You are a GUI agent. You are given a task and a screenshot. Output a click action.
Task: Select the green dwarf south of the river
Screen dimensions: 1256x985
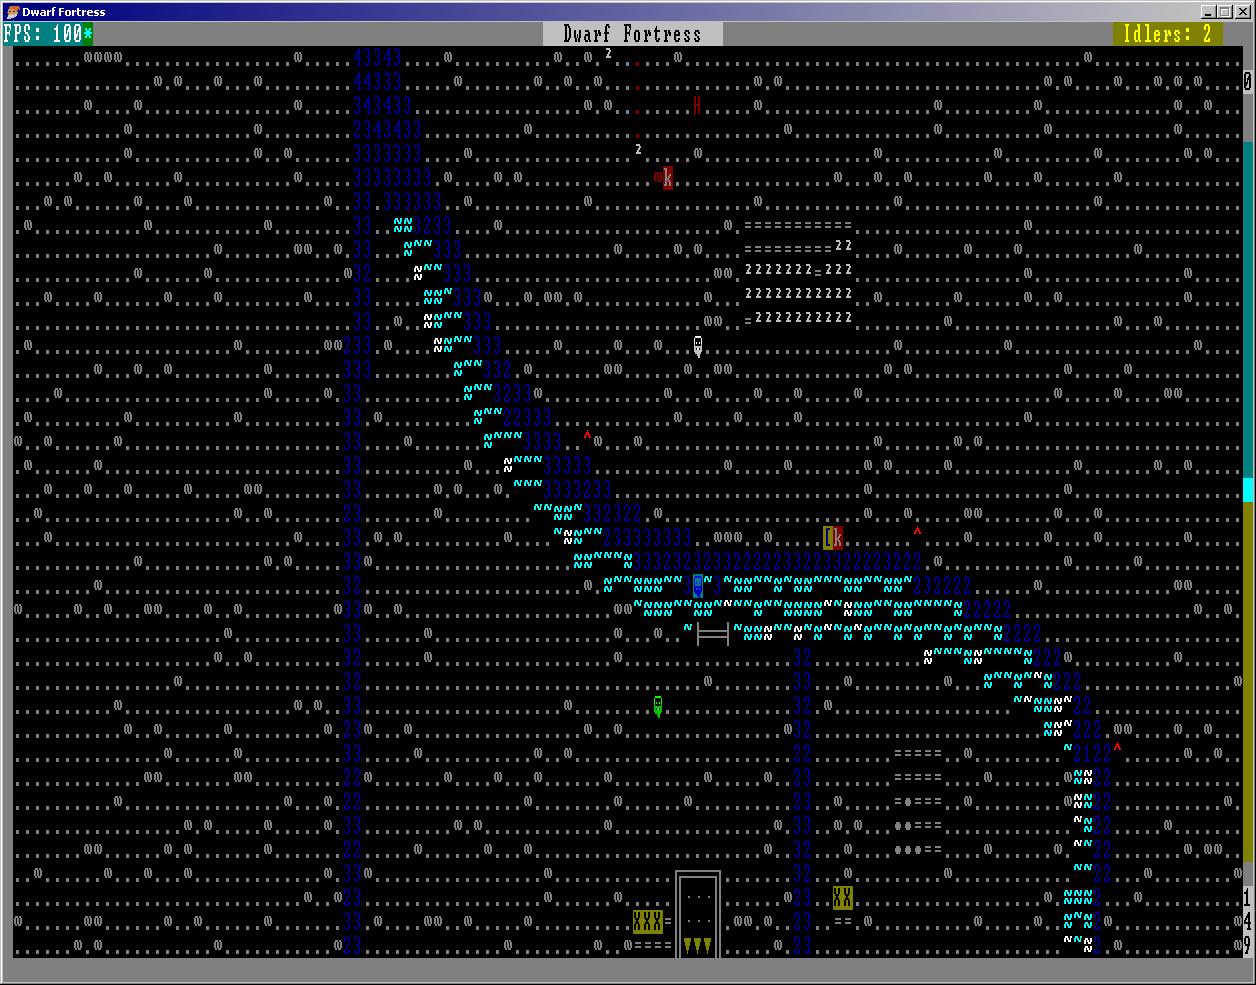658,706
